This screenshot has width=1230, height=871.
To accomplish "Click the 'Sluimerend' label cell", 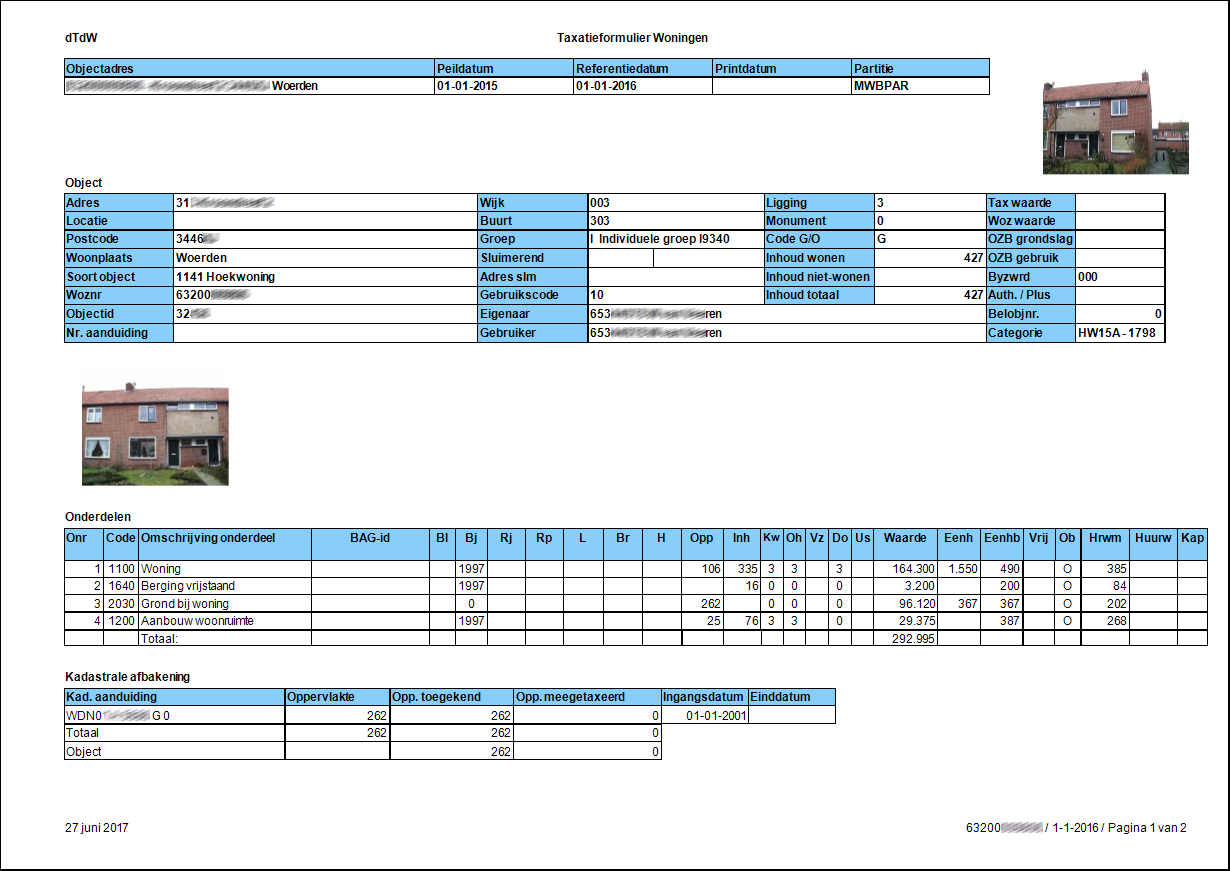I will pos(533,258).
